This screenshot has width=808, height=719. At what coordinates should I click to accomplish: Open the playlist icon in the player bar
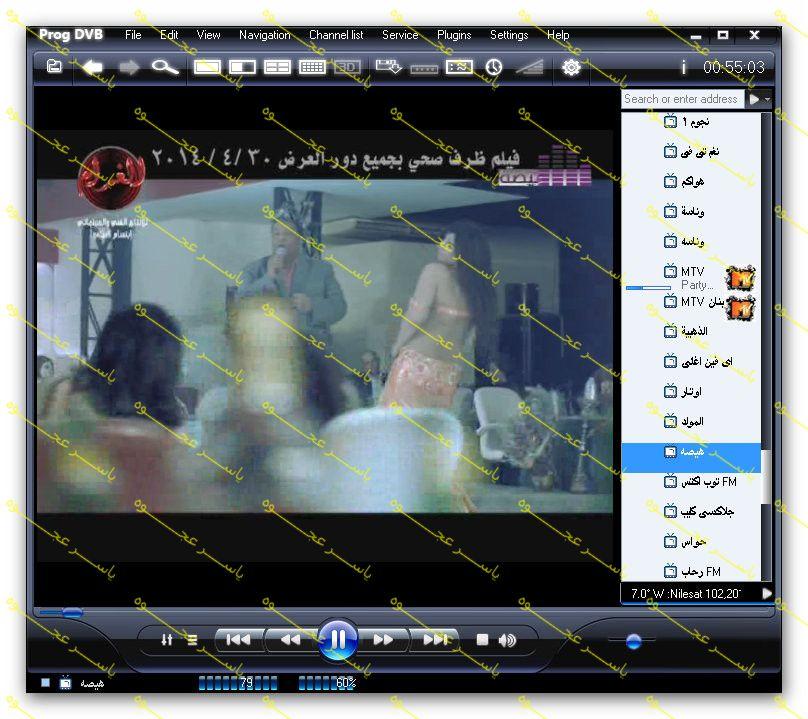pos(192,640)
